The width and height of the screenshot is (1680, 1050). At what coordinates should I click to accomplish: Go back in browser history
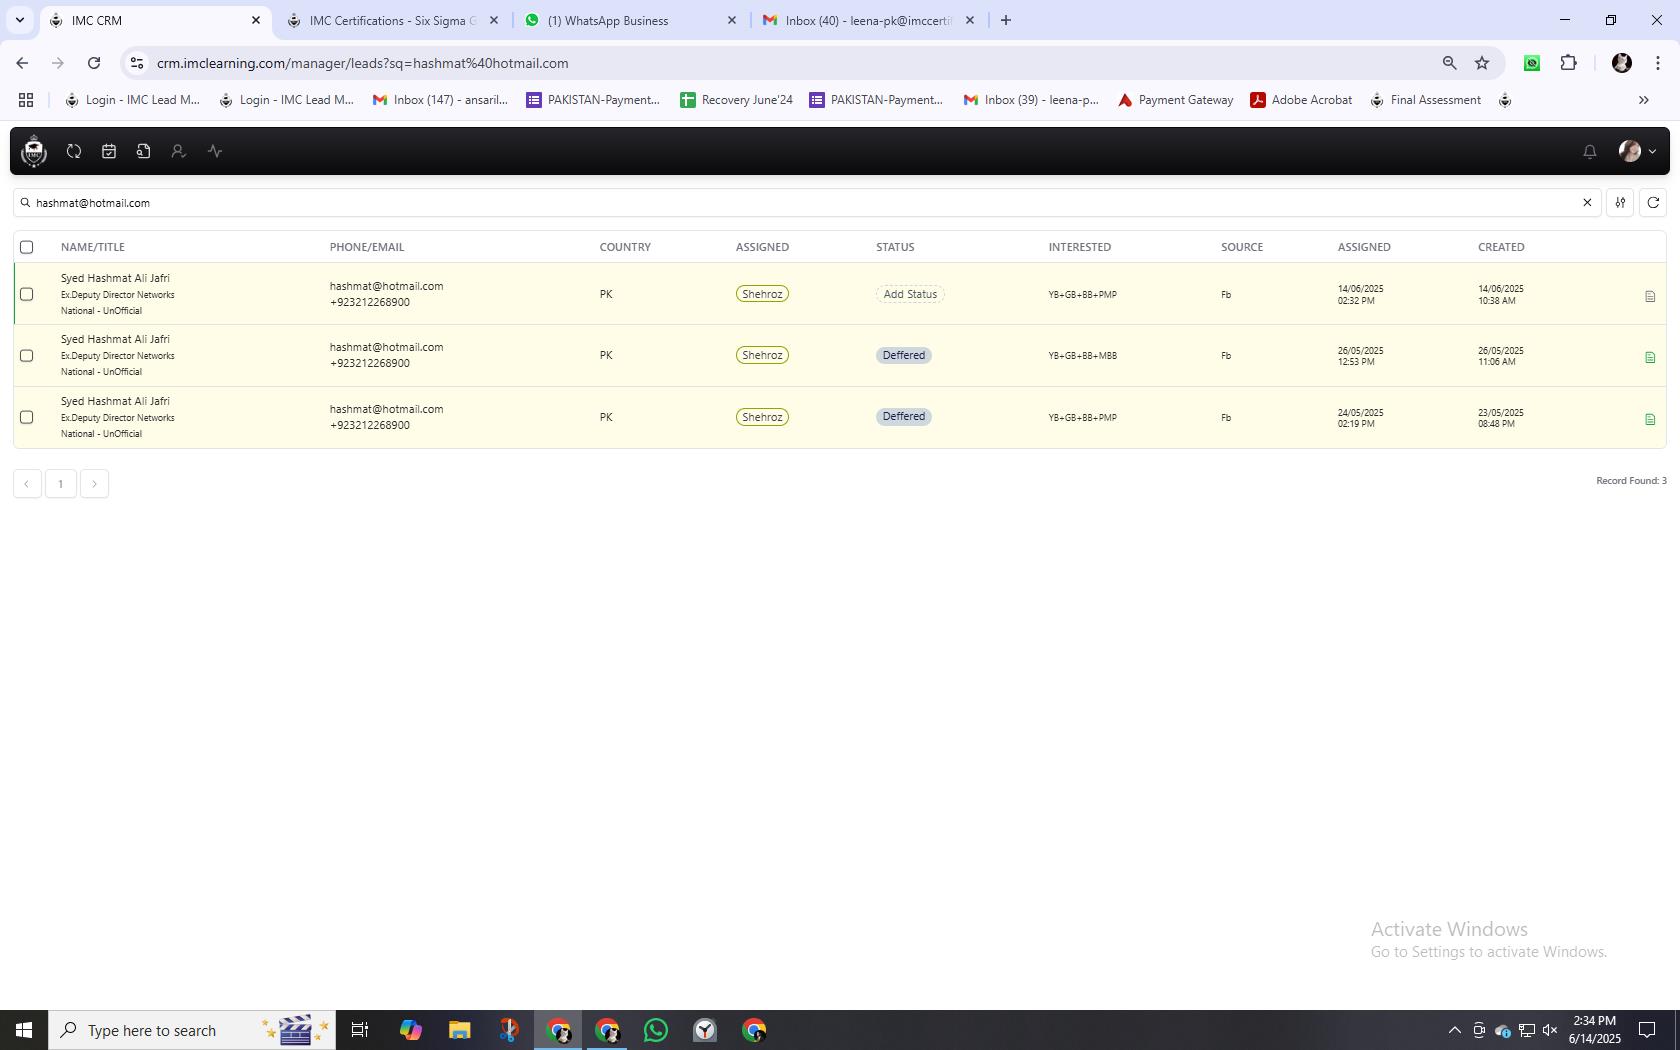[x=22, y=63]
